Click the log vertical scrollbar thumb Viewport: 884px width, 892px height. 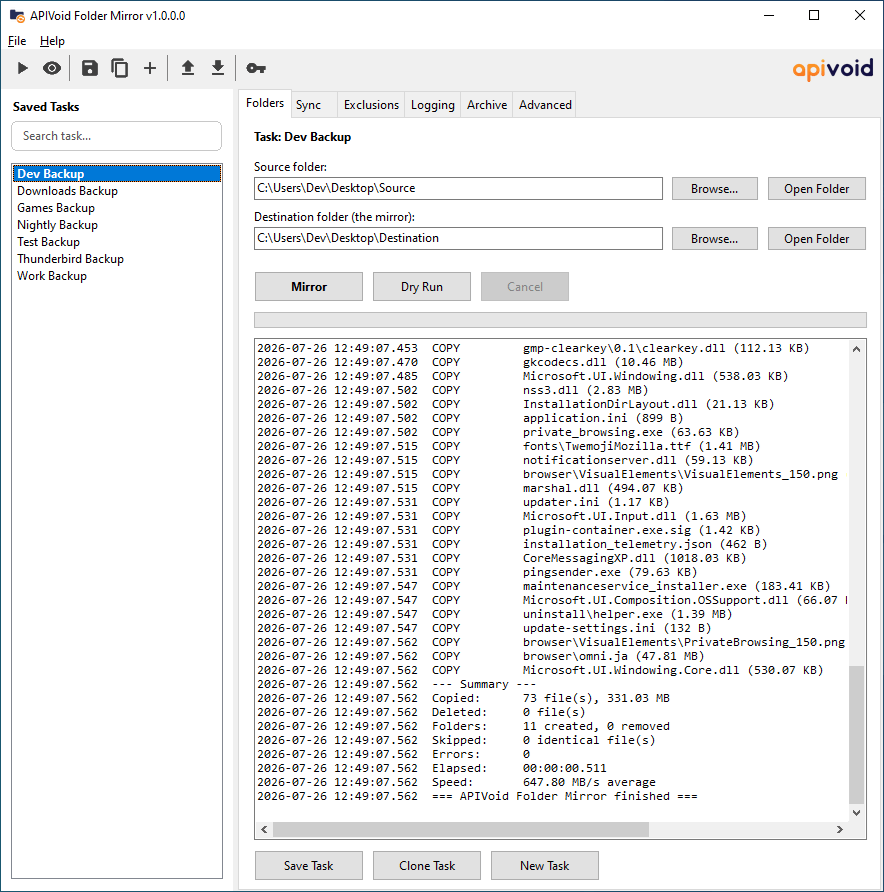click(856, 734)
